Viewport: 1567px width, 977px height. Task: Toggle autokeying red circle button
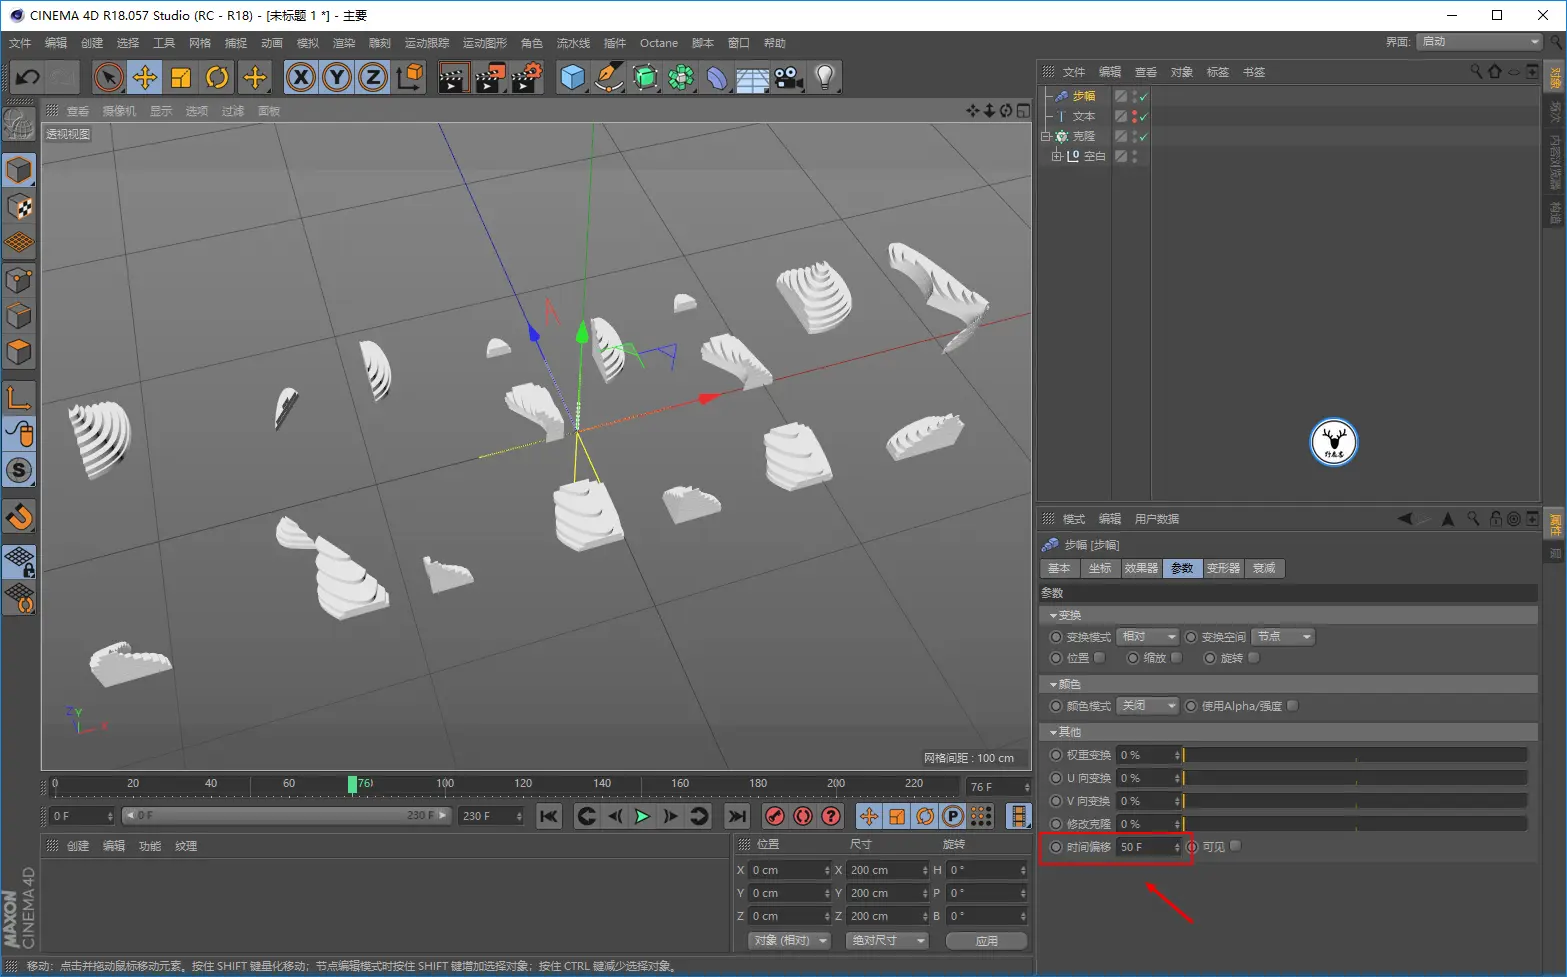click(802, 816)
